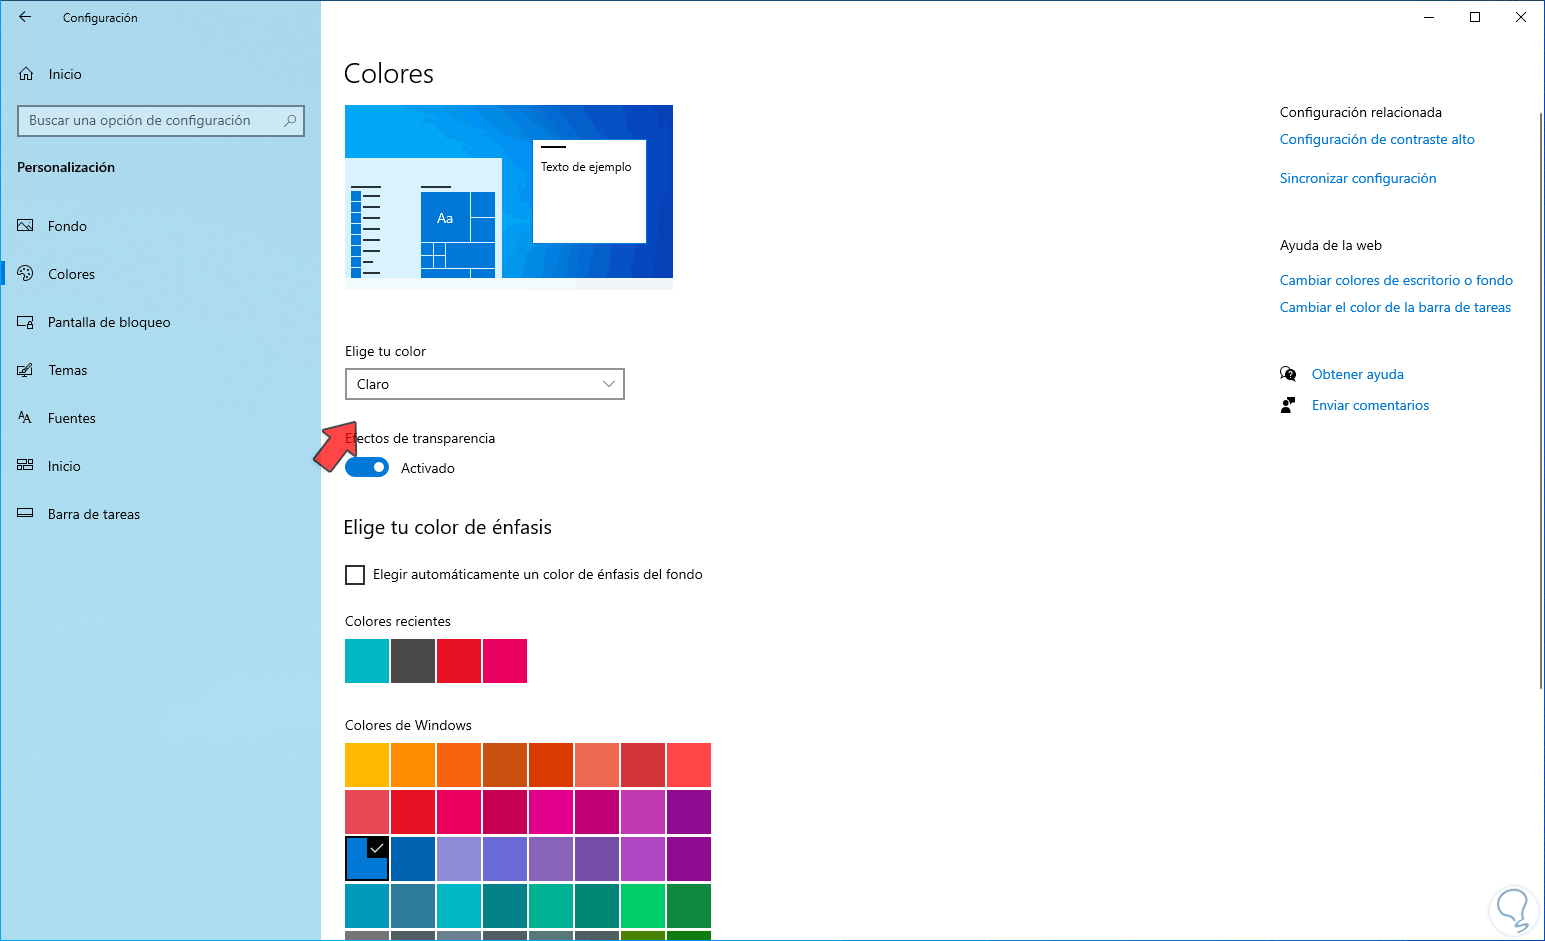
Task: Click the search magnifier icon
Action: pos(290,121)
